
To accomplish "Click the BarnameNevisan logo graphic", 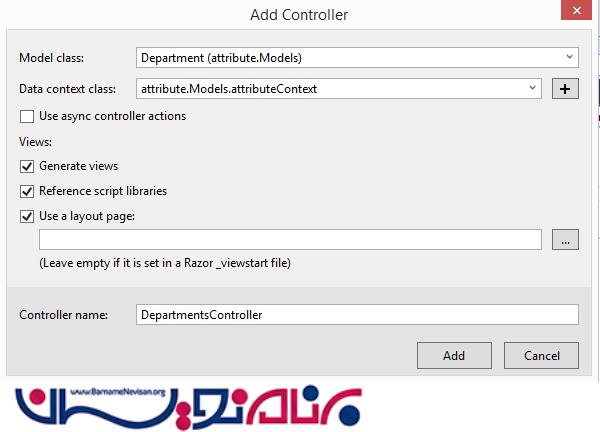I will point(188,408).
